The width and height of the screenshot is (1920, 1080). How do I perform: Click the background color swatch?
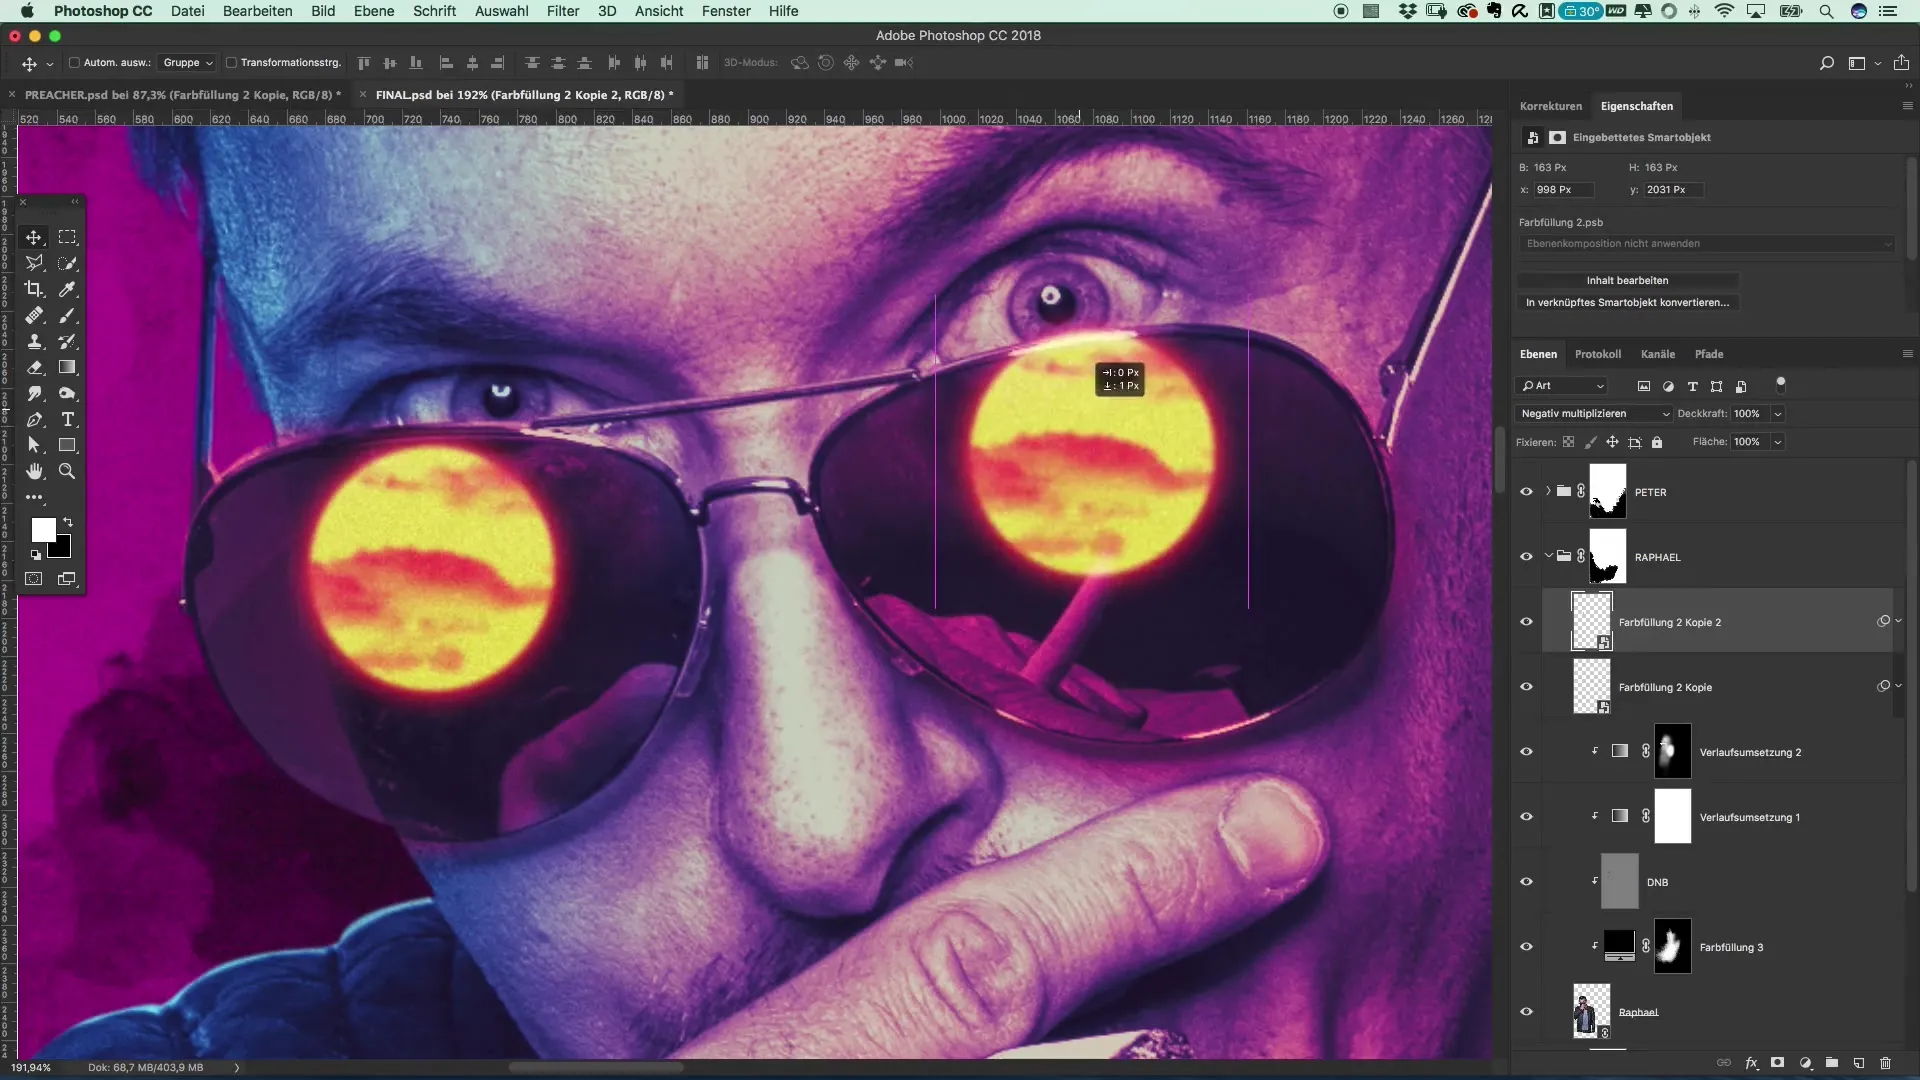pyautogui.click(x=62, y=548)
